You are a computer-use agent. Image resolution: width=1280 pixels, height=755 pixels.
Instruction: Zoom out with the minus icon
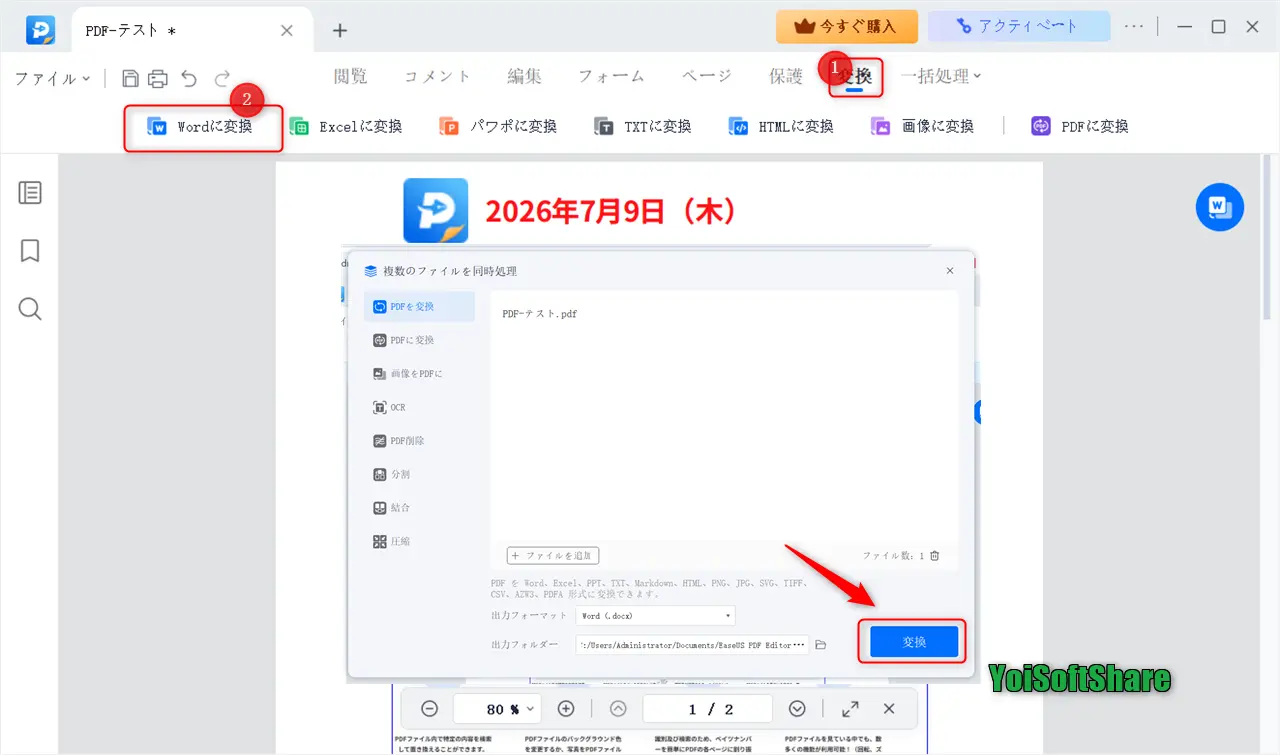(x=430, y=709)
